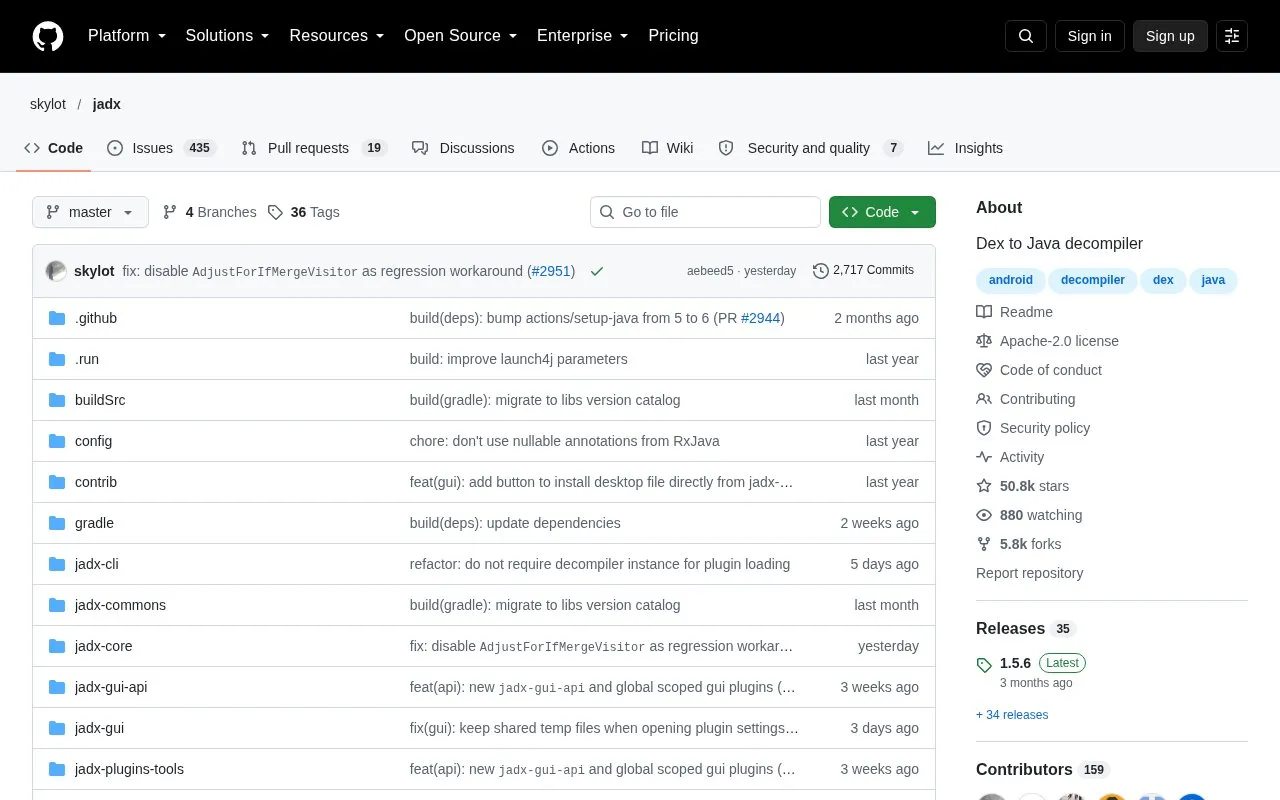
Task: Click the scale icon by Apache-2.0 license
Action: [984, 341]
